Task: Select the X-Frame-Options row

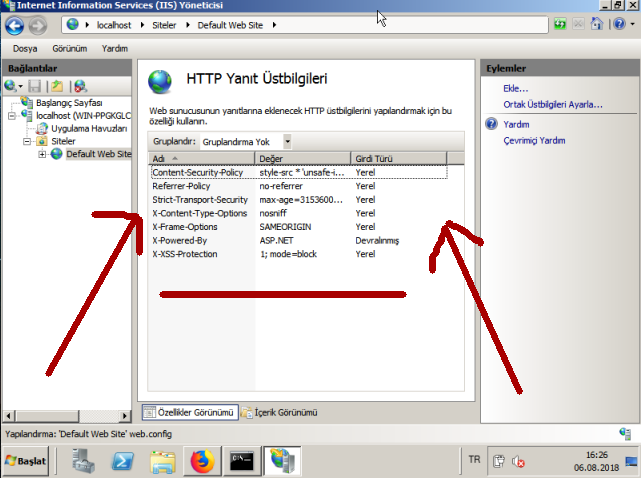Action: (x=299, y=227)
